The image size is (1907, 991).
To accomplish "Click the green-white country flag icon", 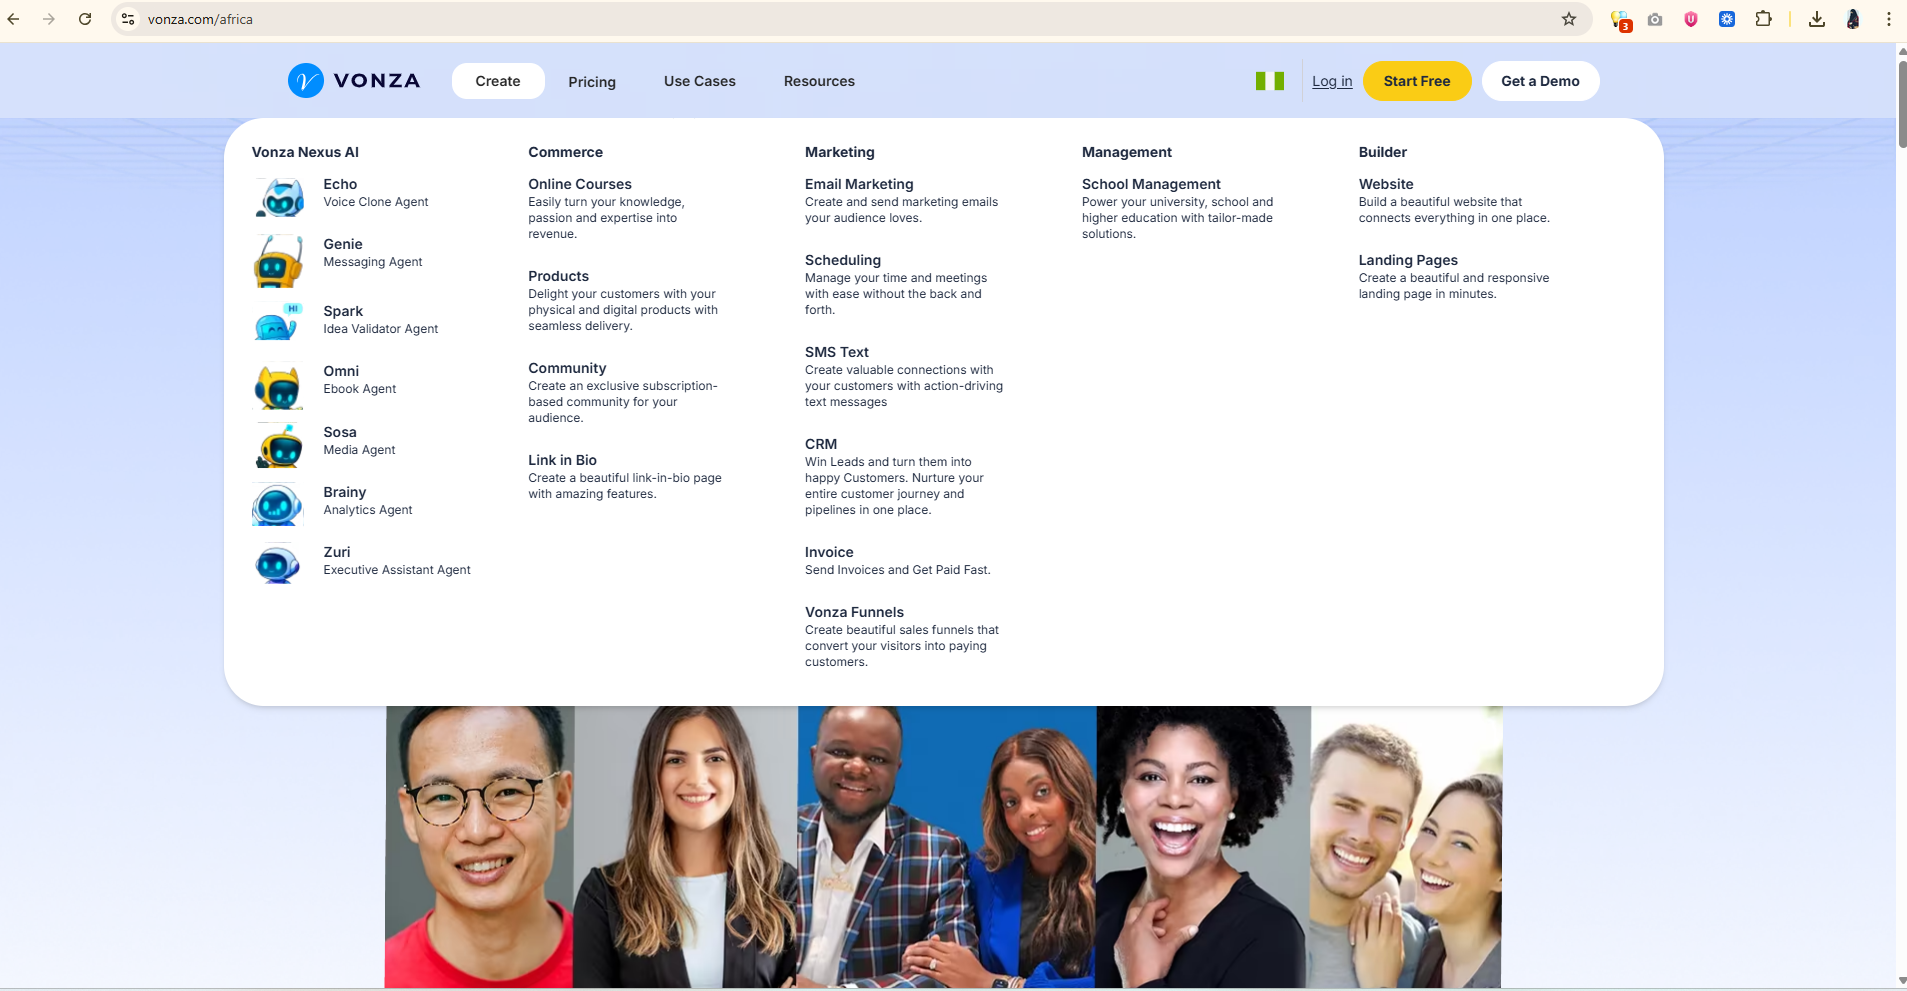I will (x=1270, y=81).
